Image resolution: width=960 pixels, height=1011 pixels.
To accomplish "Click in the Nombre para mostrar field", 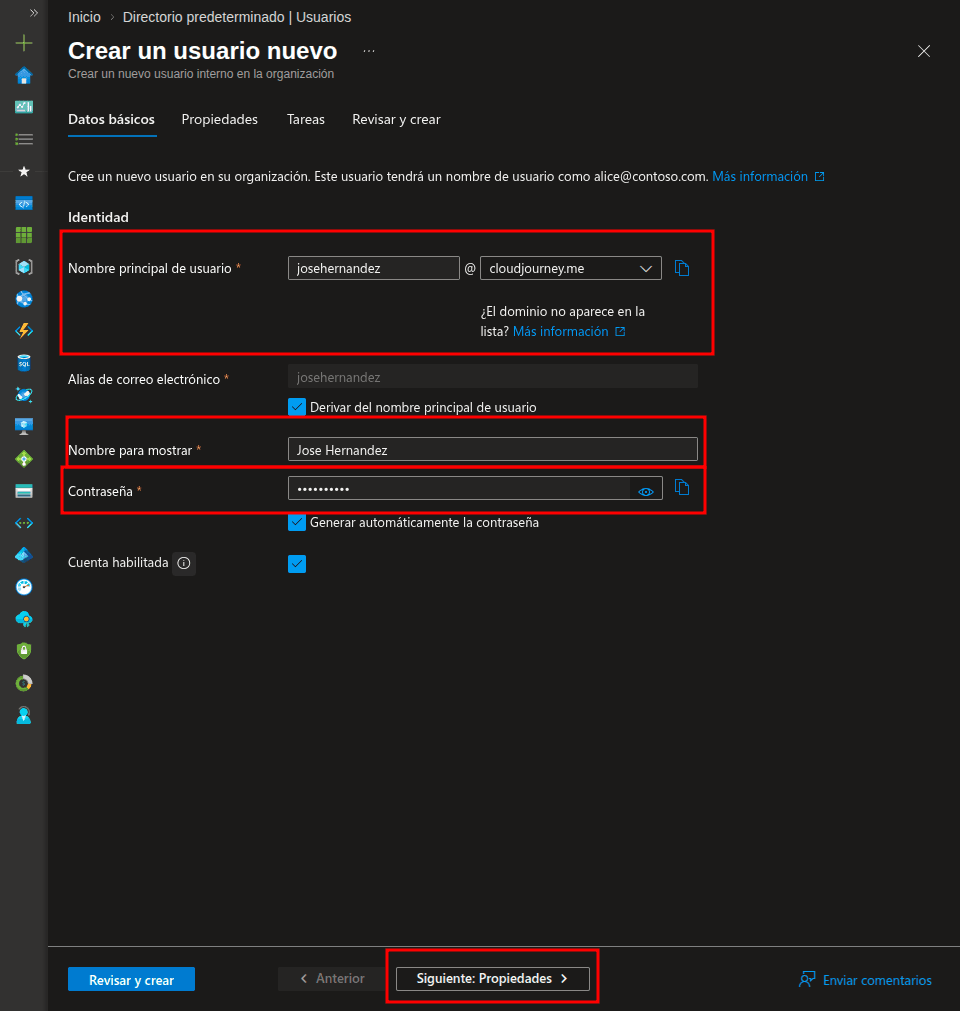I will click(492, 450).
